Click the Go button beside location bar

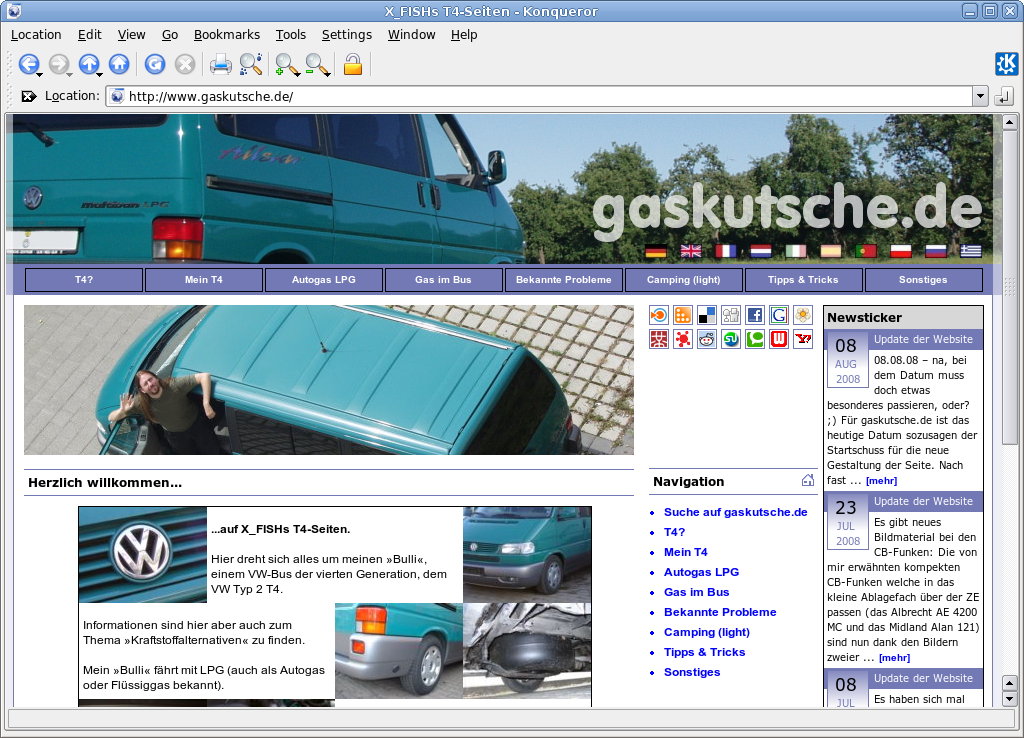[1004, 97]
